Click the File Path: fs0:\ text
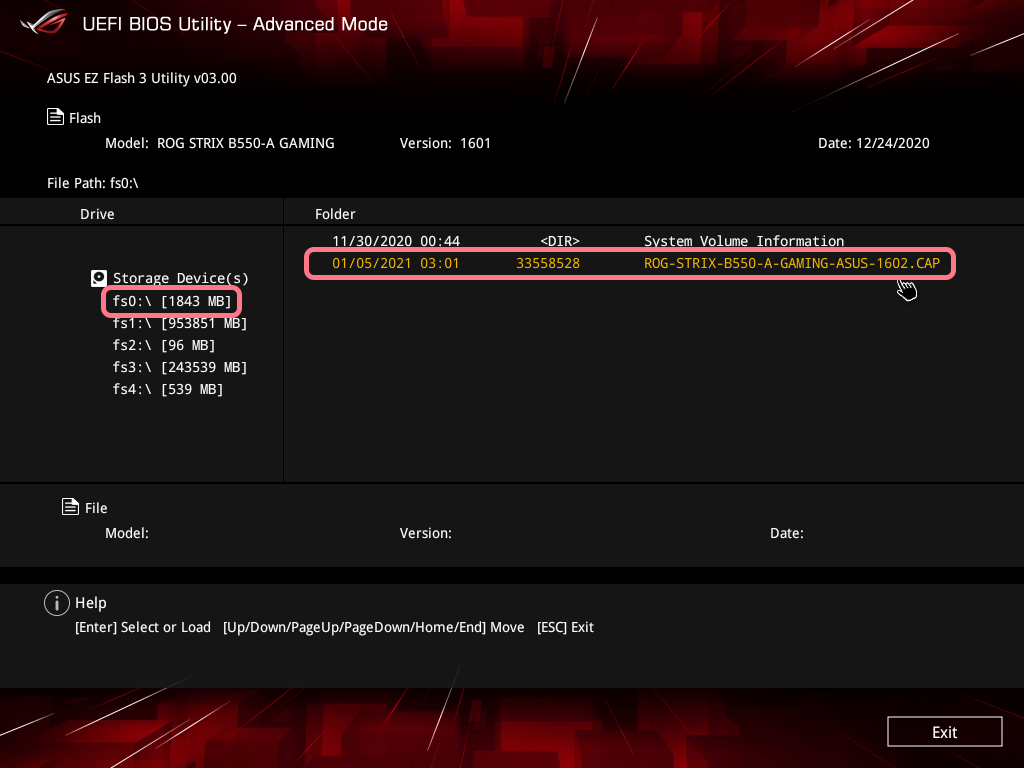The image size is (1024, 768). click(93, 183)
